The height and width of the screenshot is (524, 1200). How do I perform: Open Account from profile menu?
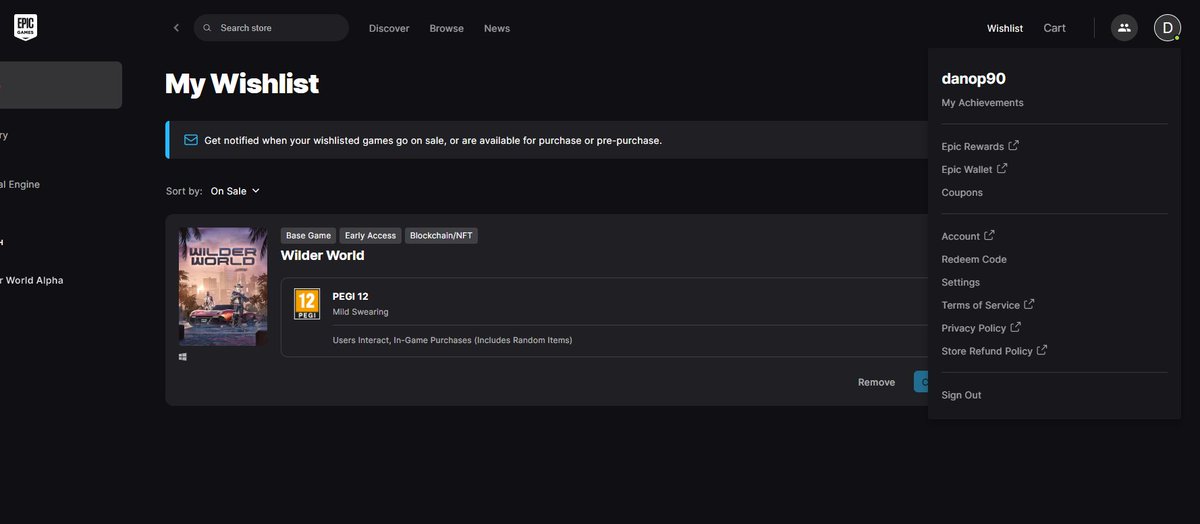pos(961,237)
